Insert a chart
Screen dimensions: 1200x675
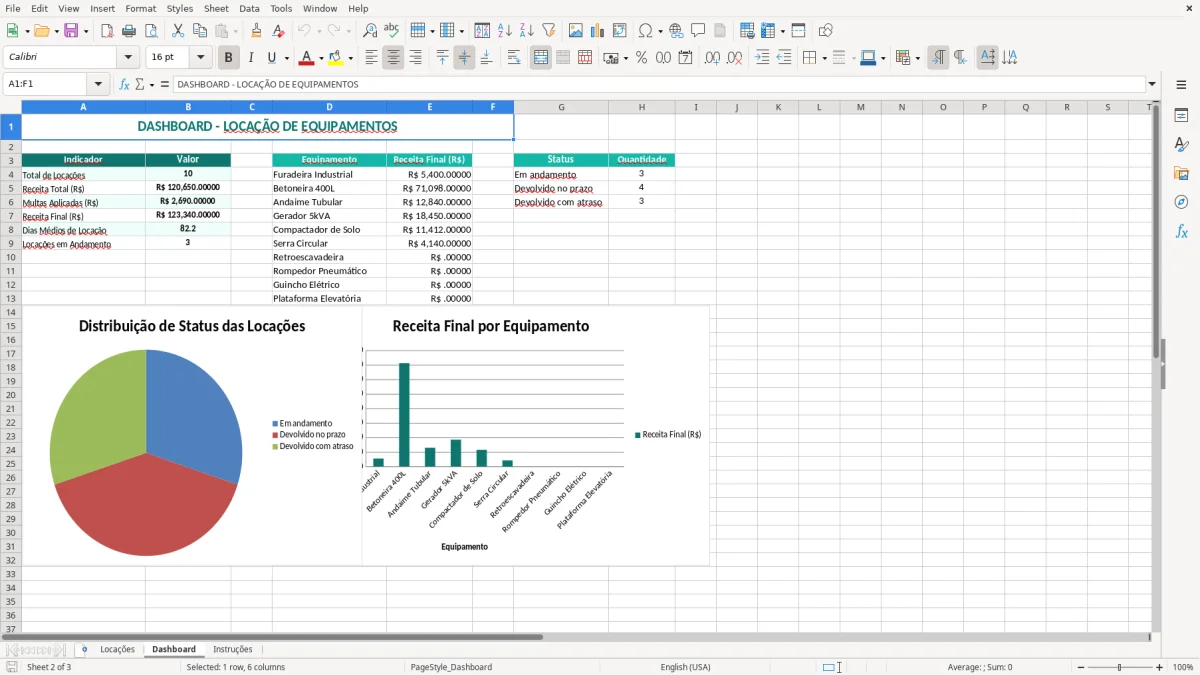click(x=598, y=31)
